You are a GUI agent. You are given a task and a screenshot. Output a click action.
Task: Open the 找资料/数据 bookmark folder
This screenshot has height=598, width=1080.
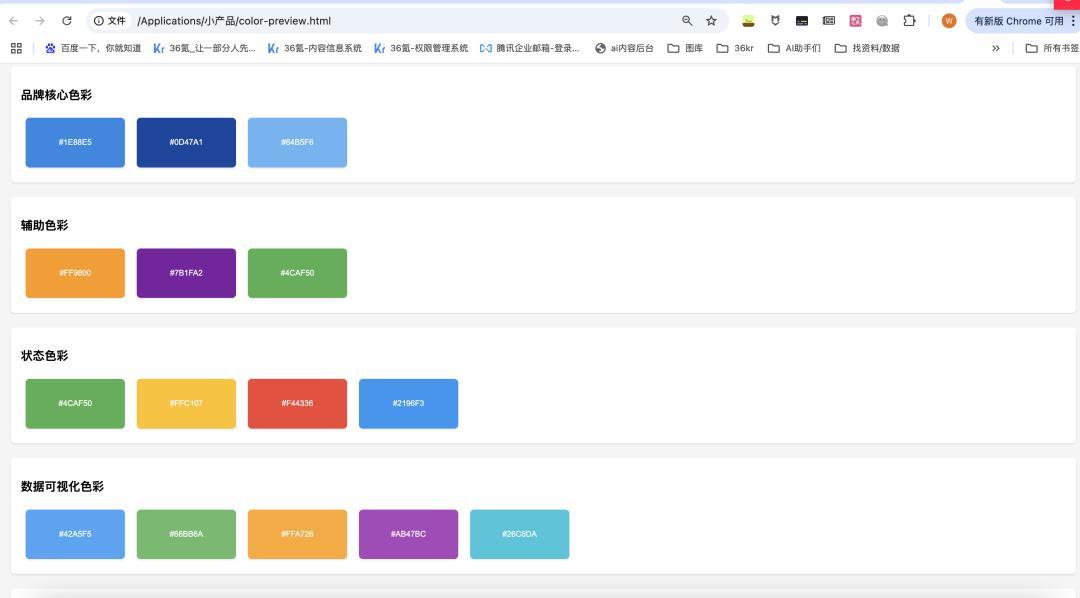(x=866, y=48)
